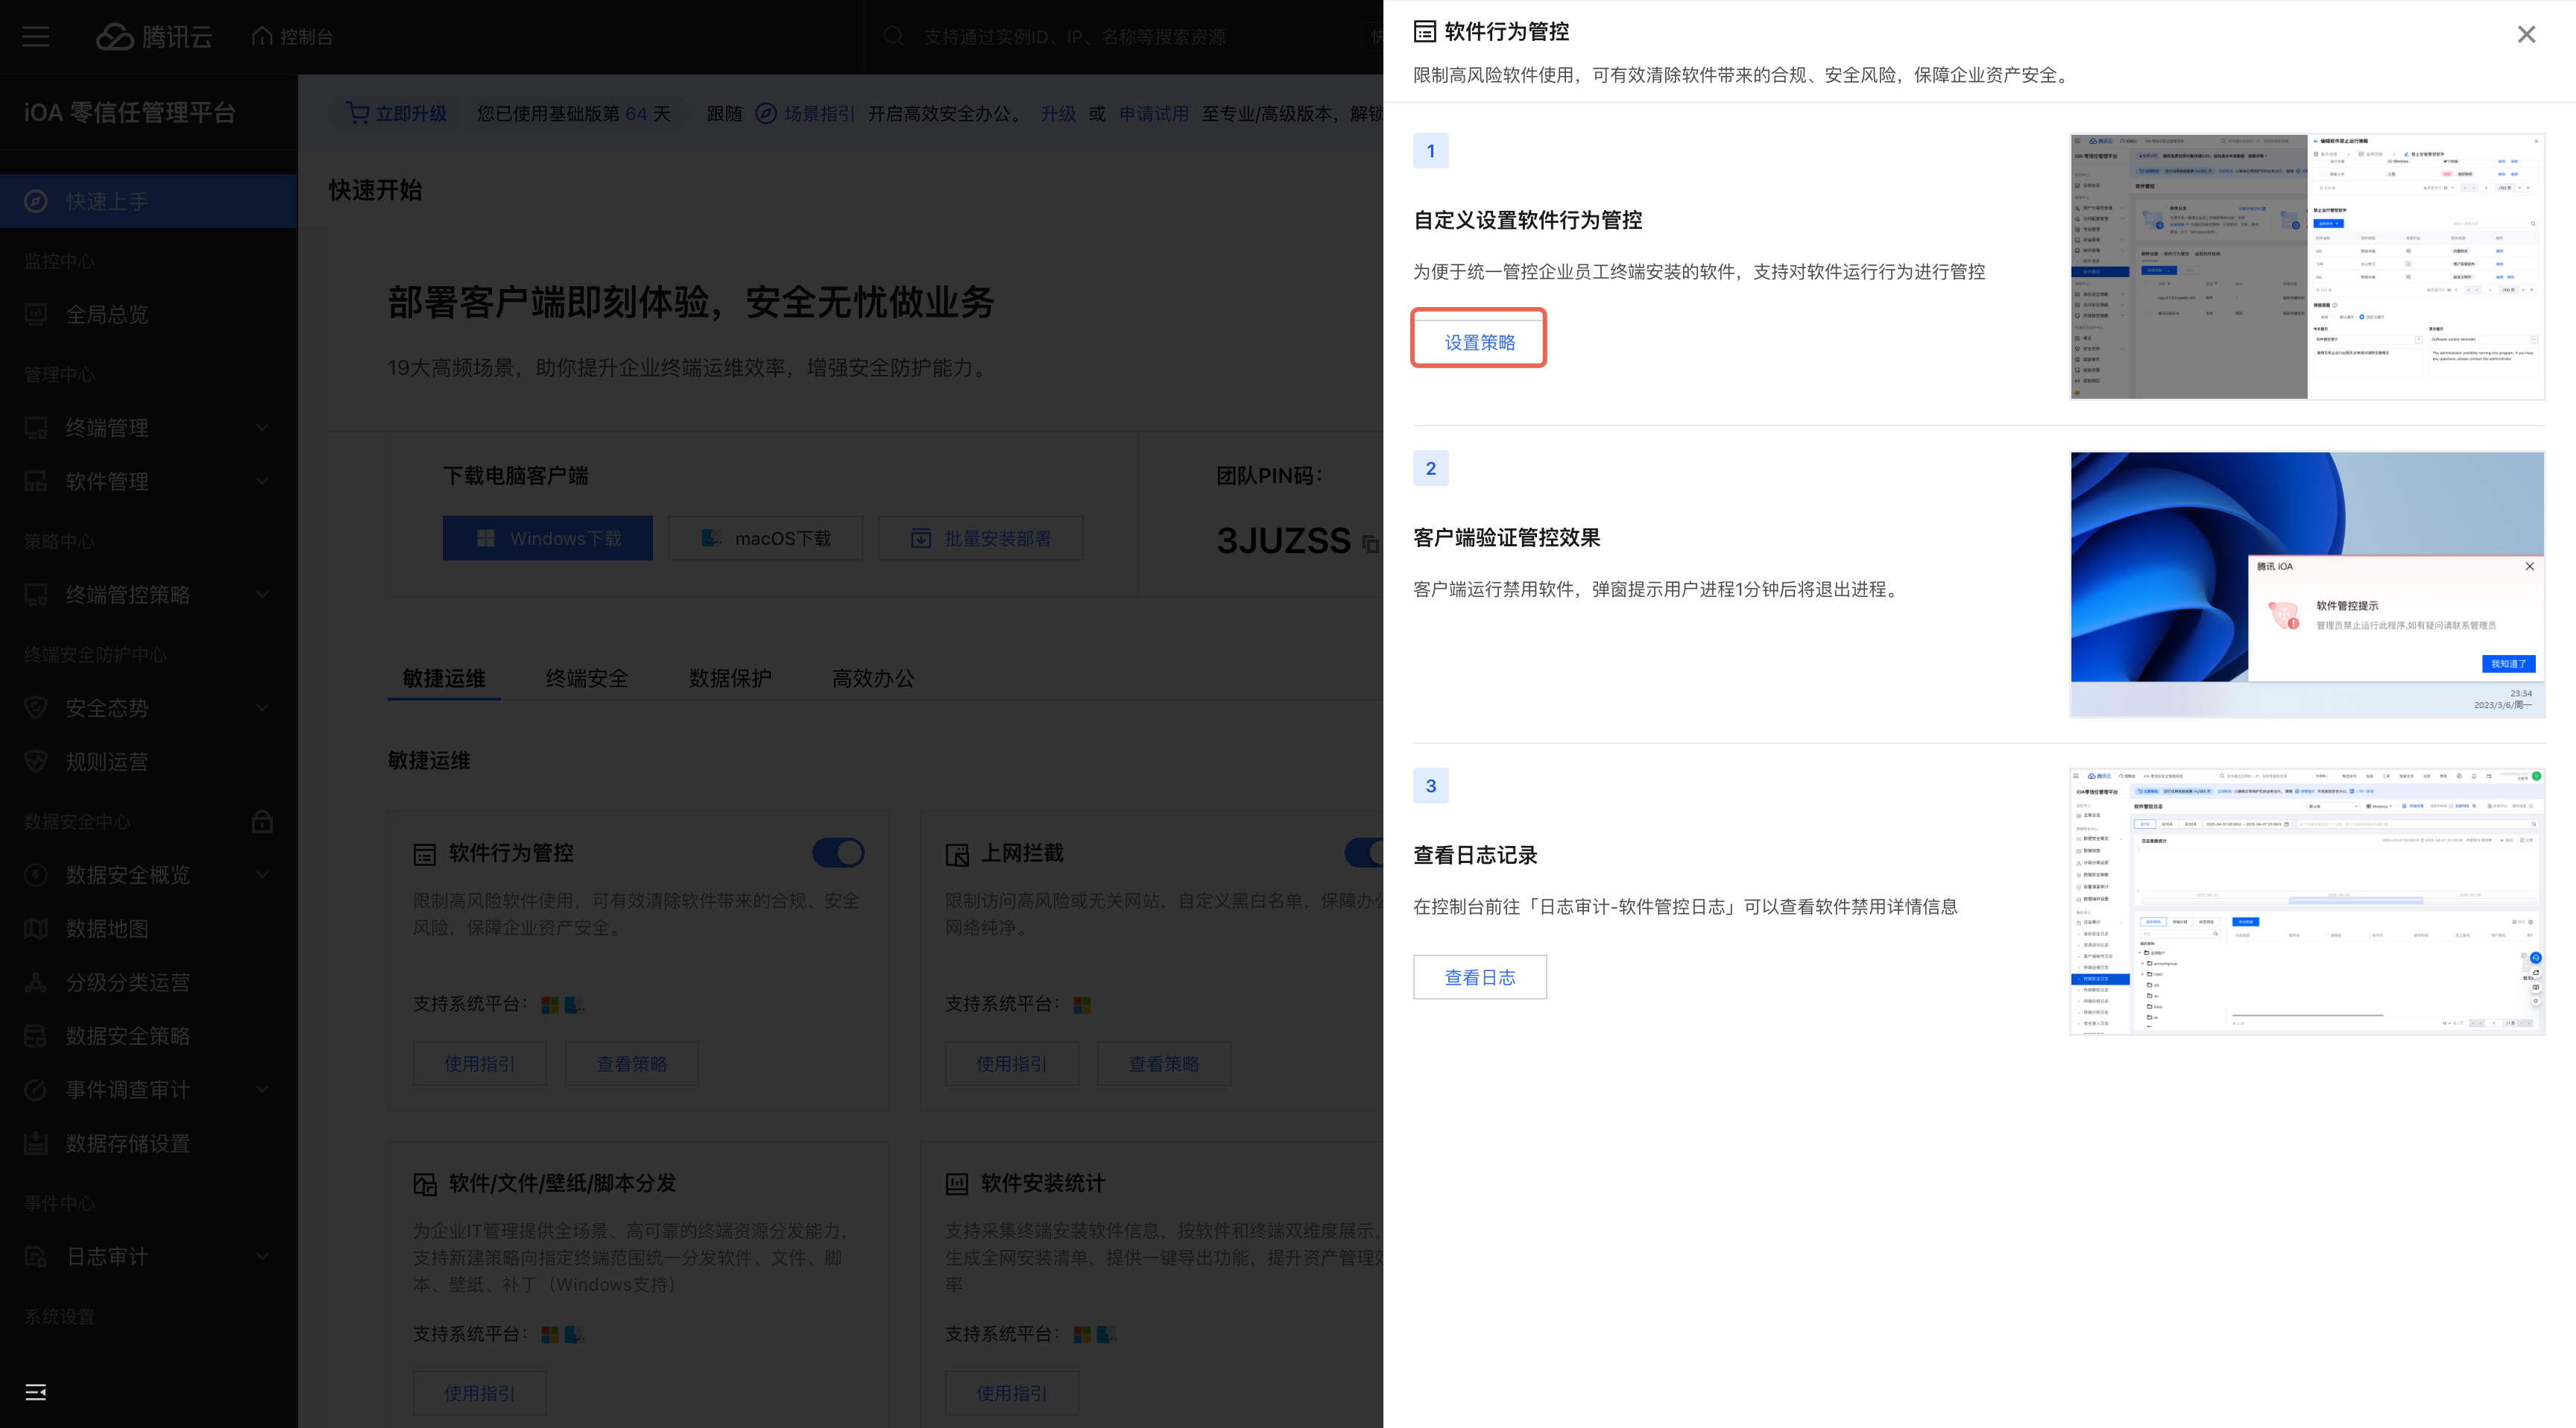Click the shopping cart 立即升级 icon
The height and width of the screenshot is (1428, 2576).
357,113
